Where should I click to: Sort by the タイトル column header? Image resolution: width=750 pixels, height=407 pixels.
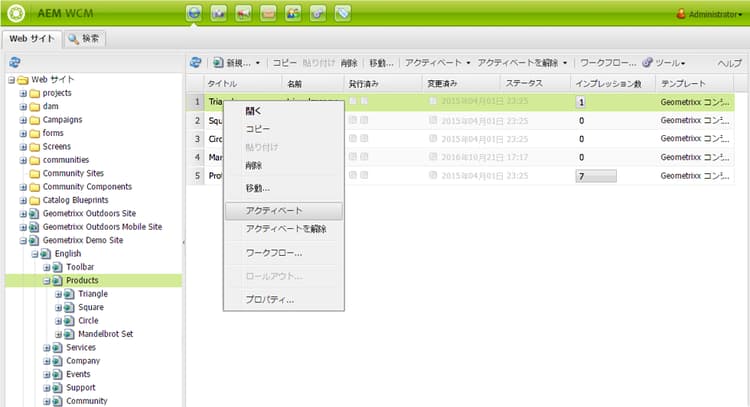243,84
